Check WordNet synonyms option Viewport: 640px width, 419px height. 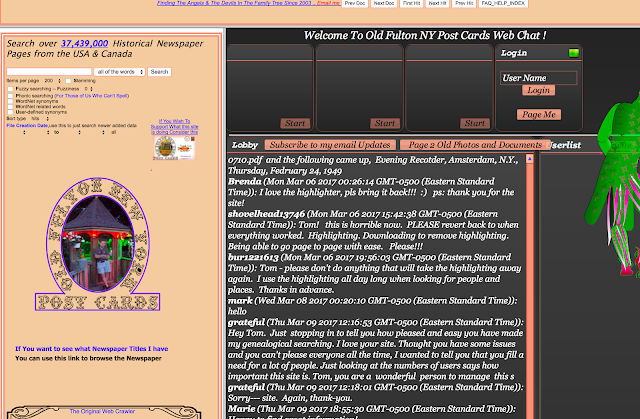coord(10,101)
